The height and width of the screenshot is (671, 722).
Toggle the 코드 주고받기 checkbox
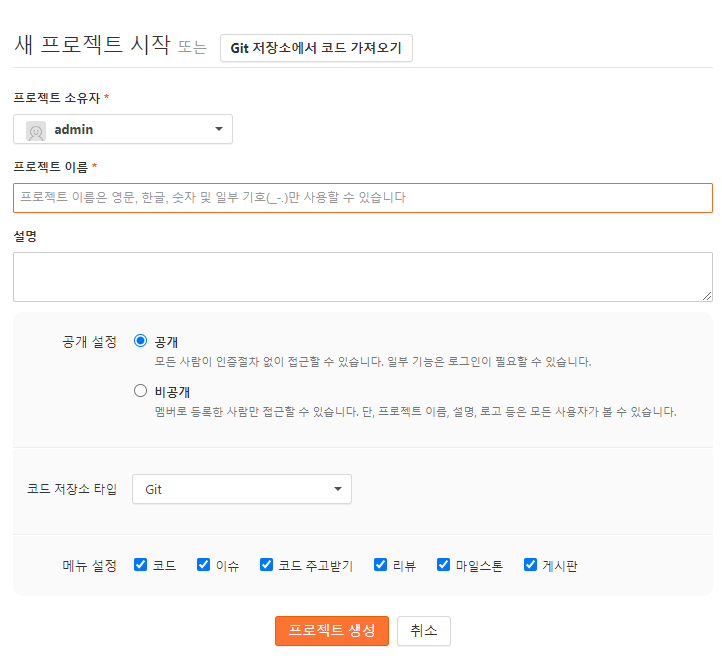coord(267,565)
